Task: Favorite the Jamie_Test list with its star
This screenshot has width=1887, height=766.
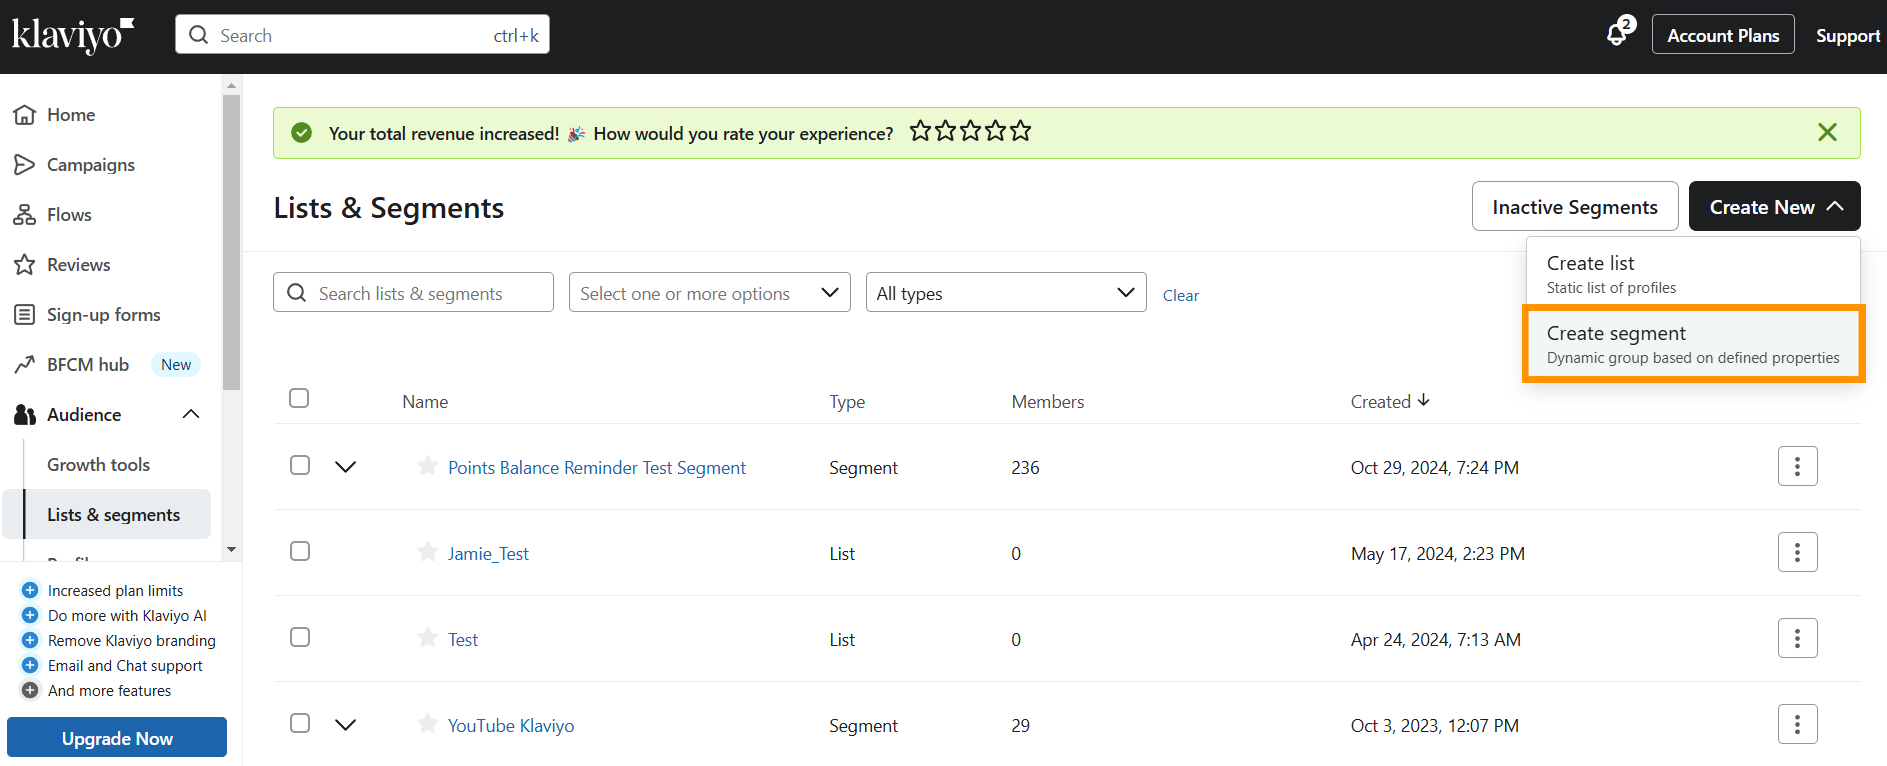Action: (427, 552)
